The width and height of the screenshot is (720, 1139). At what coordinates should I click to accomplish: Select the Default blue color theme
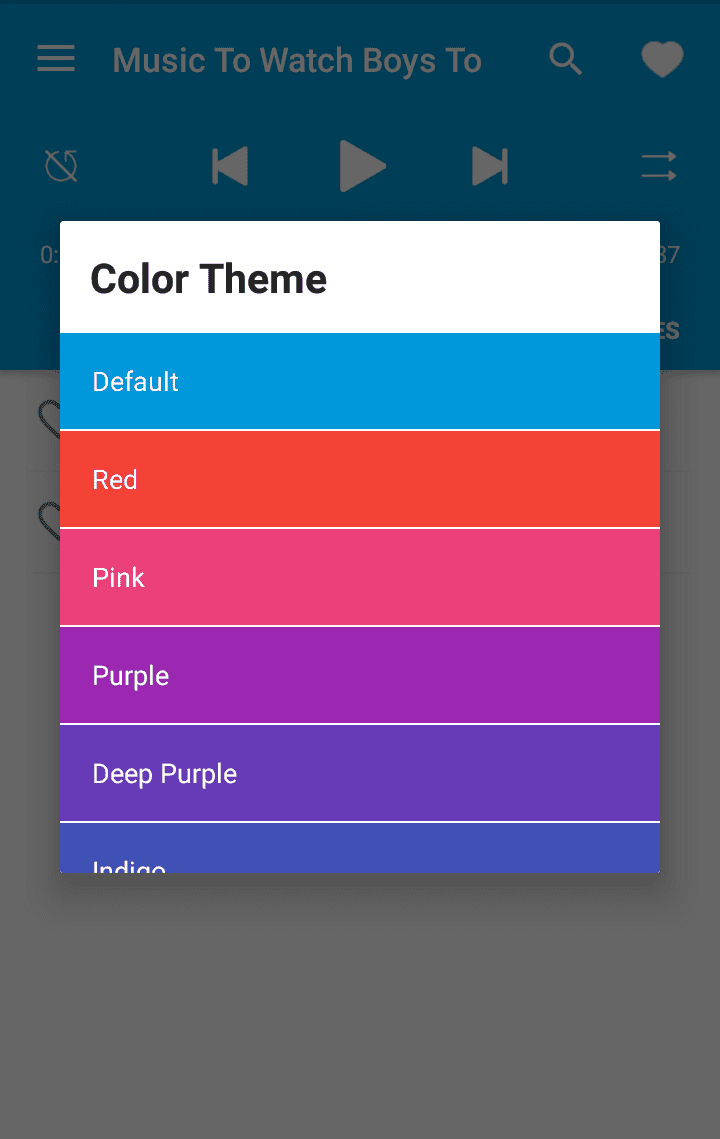[360, 381]
